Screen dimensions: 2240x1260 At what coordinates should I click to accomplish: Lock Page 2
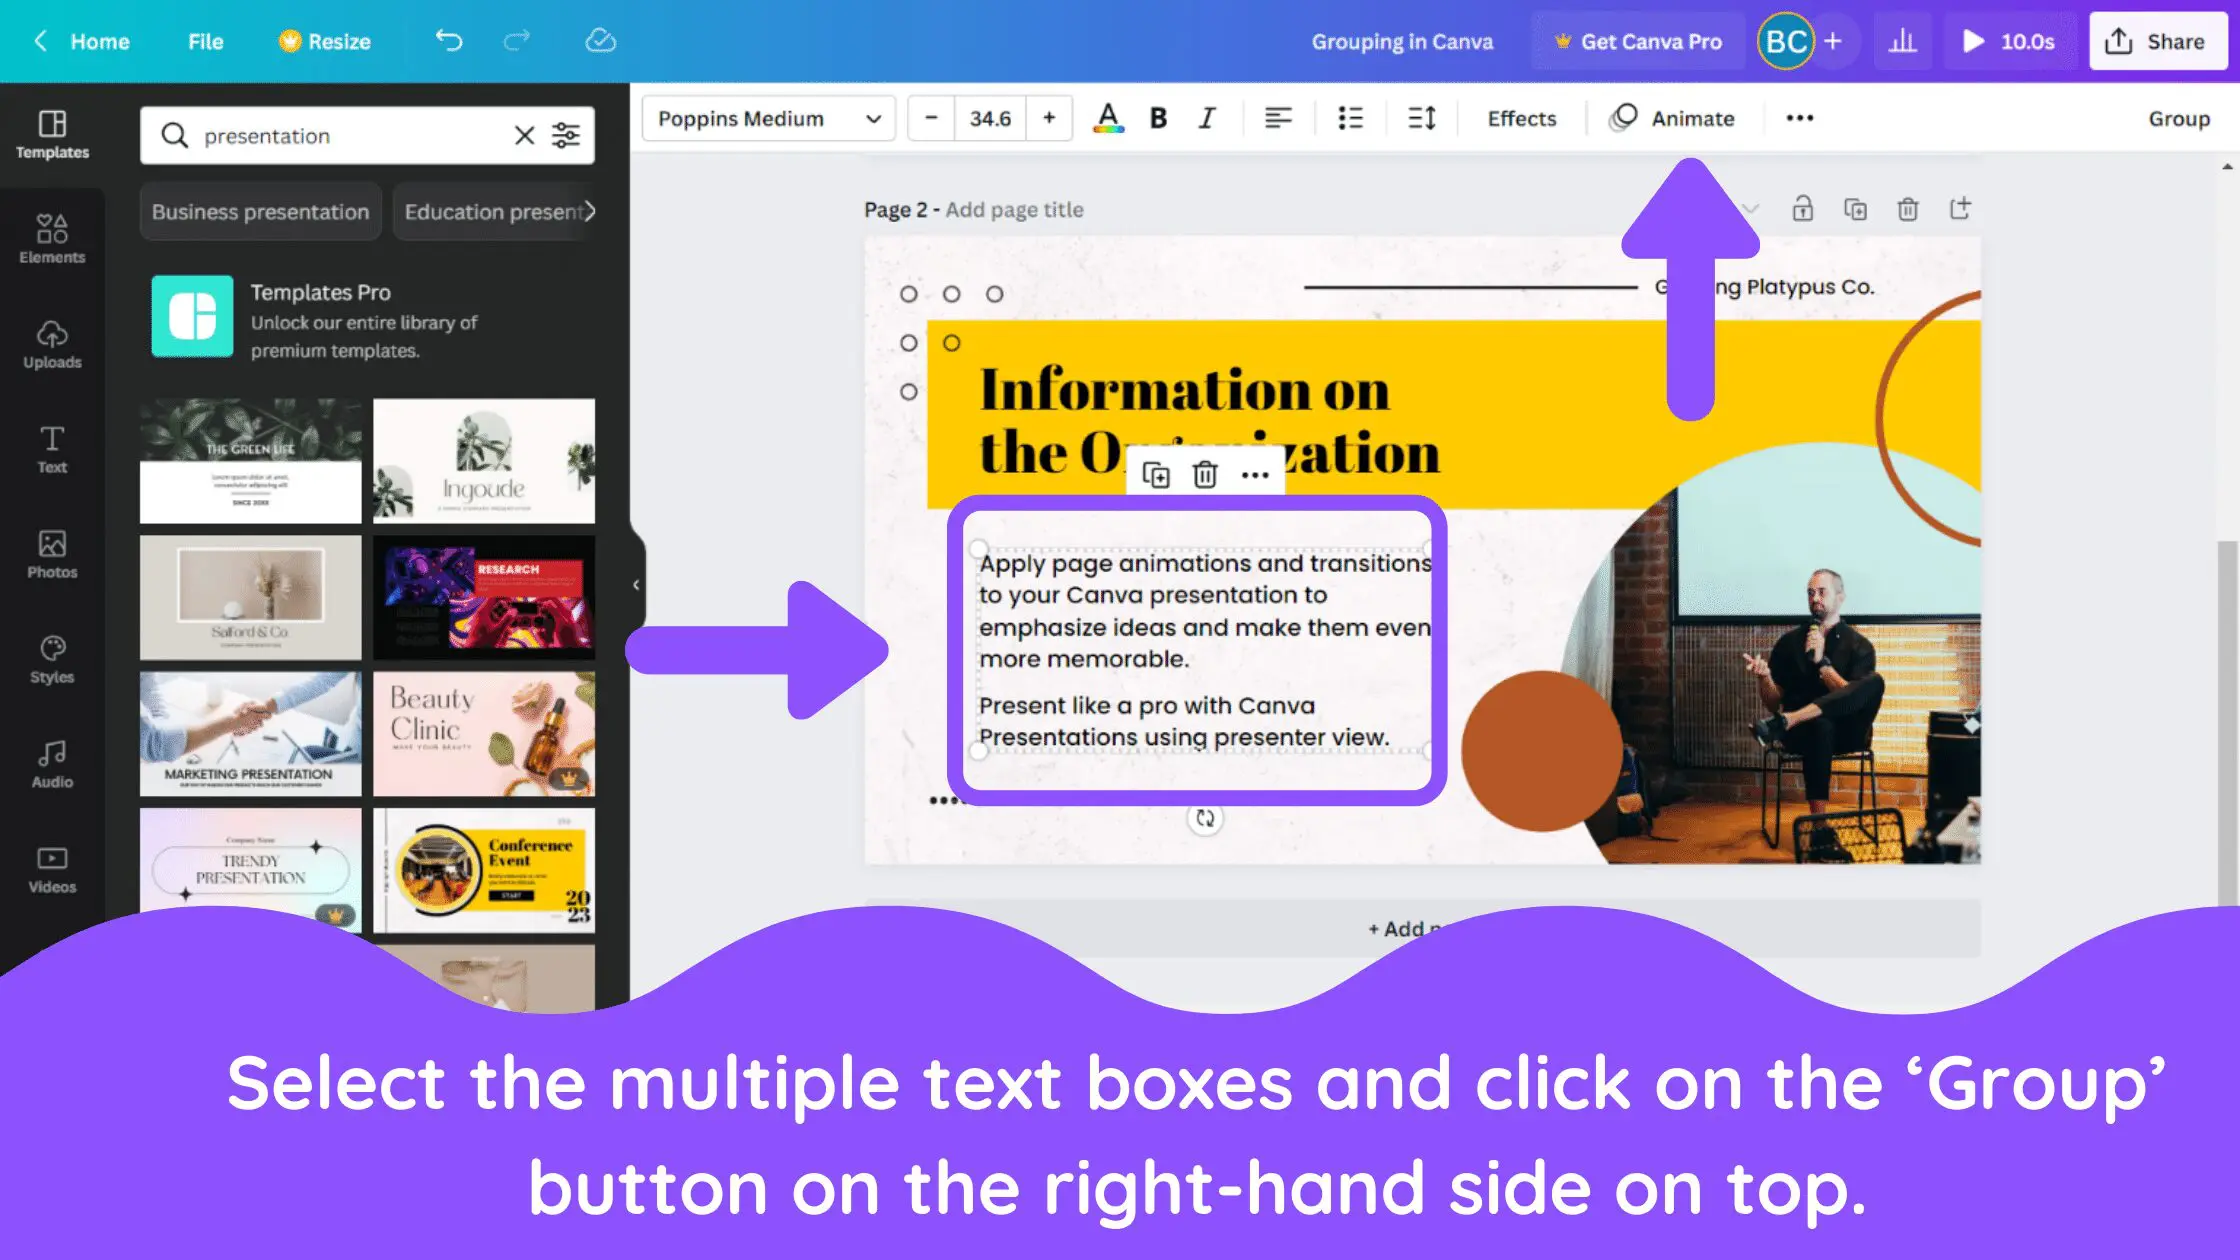tap(1802, 209)
